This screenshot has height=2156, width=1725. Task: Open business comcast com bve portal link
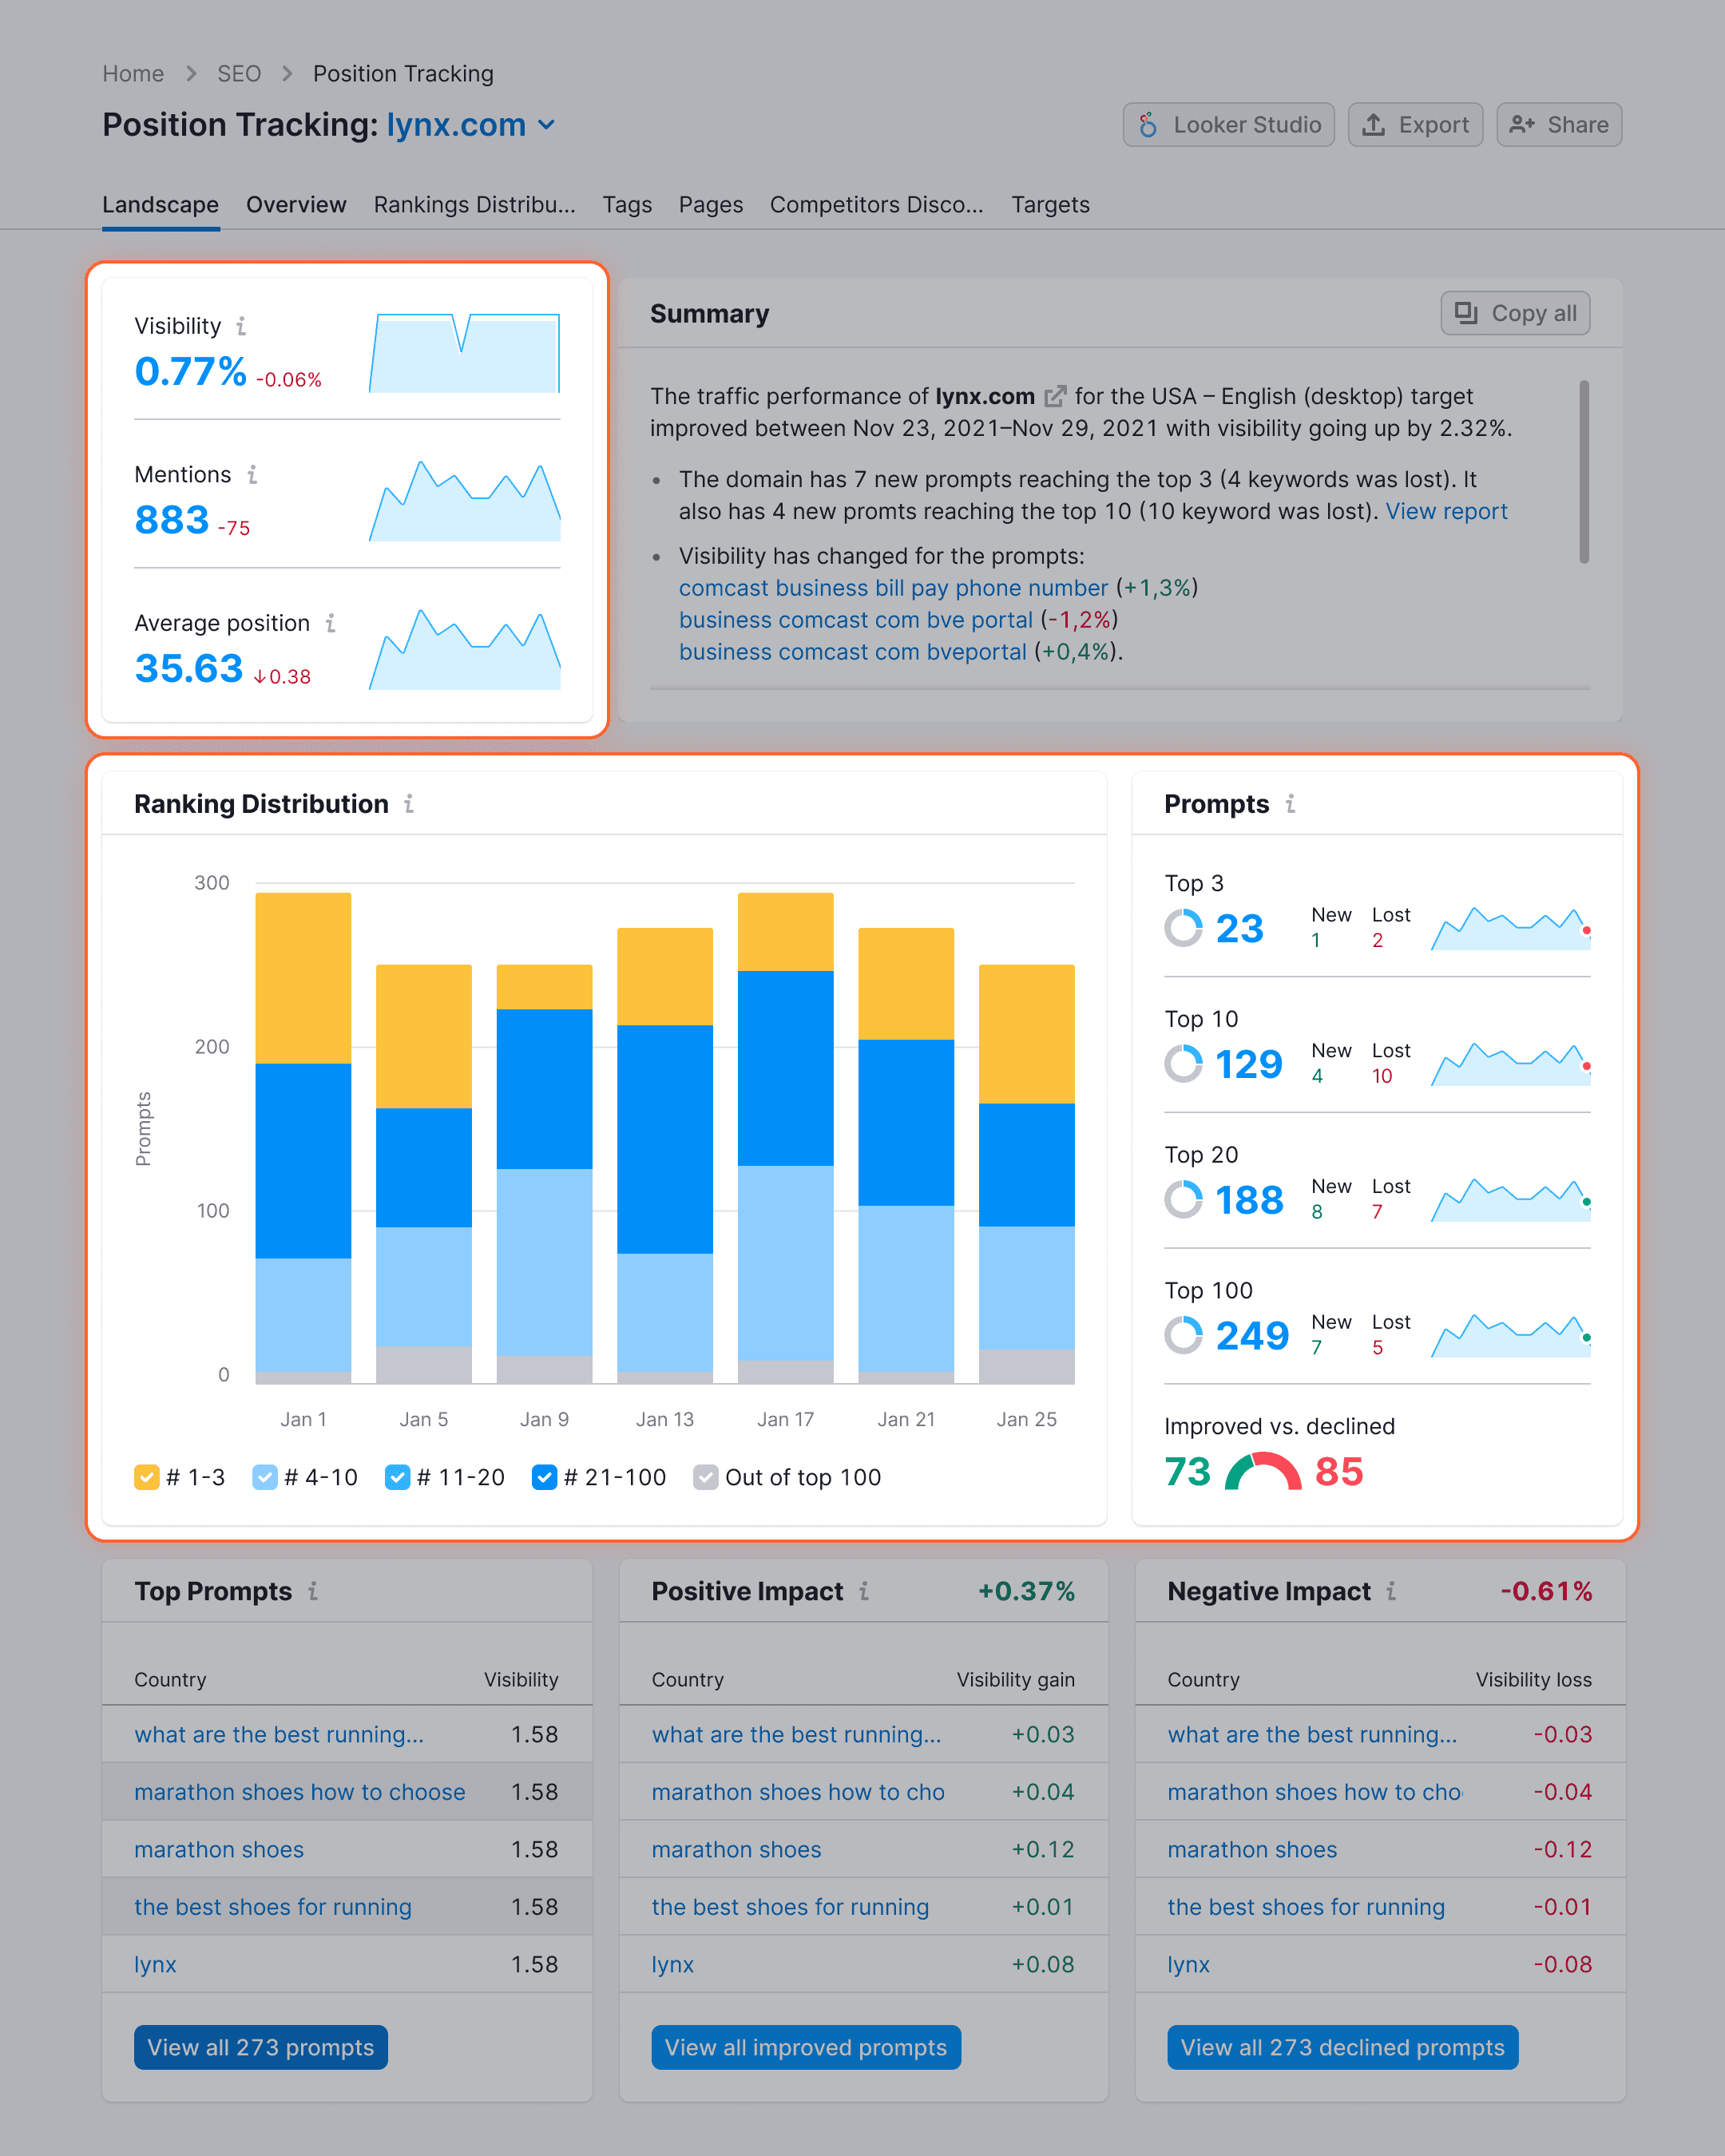855,620
